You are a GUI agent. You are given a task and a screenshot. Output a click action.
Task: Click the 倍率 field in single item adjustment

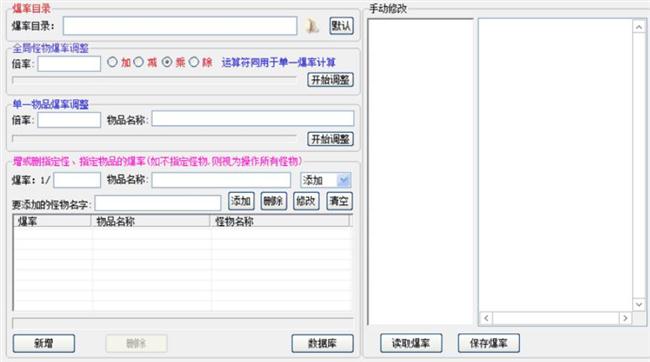click(x=69, y=120)
